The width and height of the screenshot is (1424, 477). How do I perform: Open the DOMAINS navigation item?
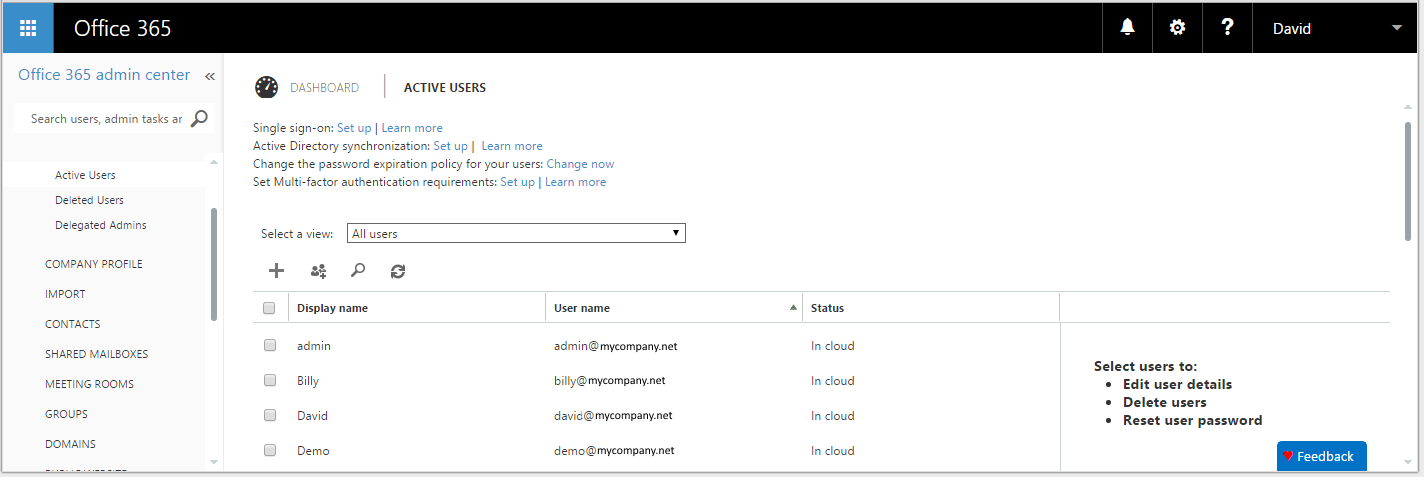coord(70,444)
